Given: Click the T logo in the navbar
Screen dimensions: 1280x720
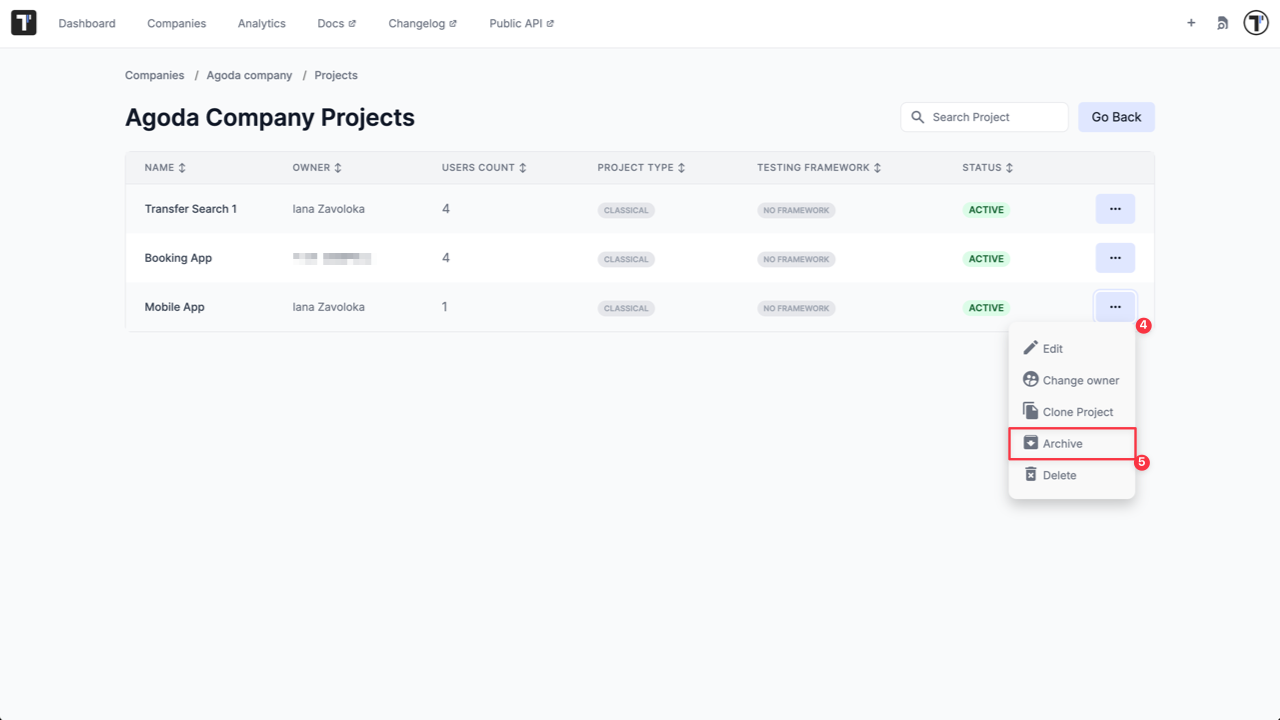Looking at the screenshot, I should click(x=23, y=22).
